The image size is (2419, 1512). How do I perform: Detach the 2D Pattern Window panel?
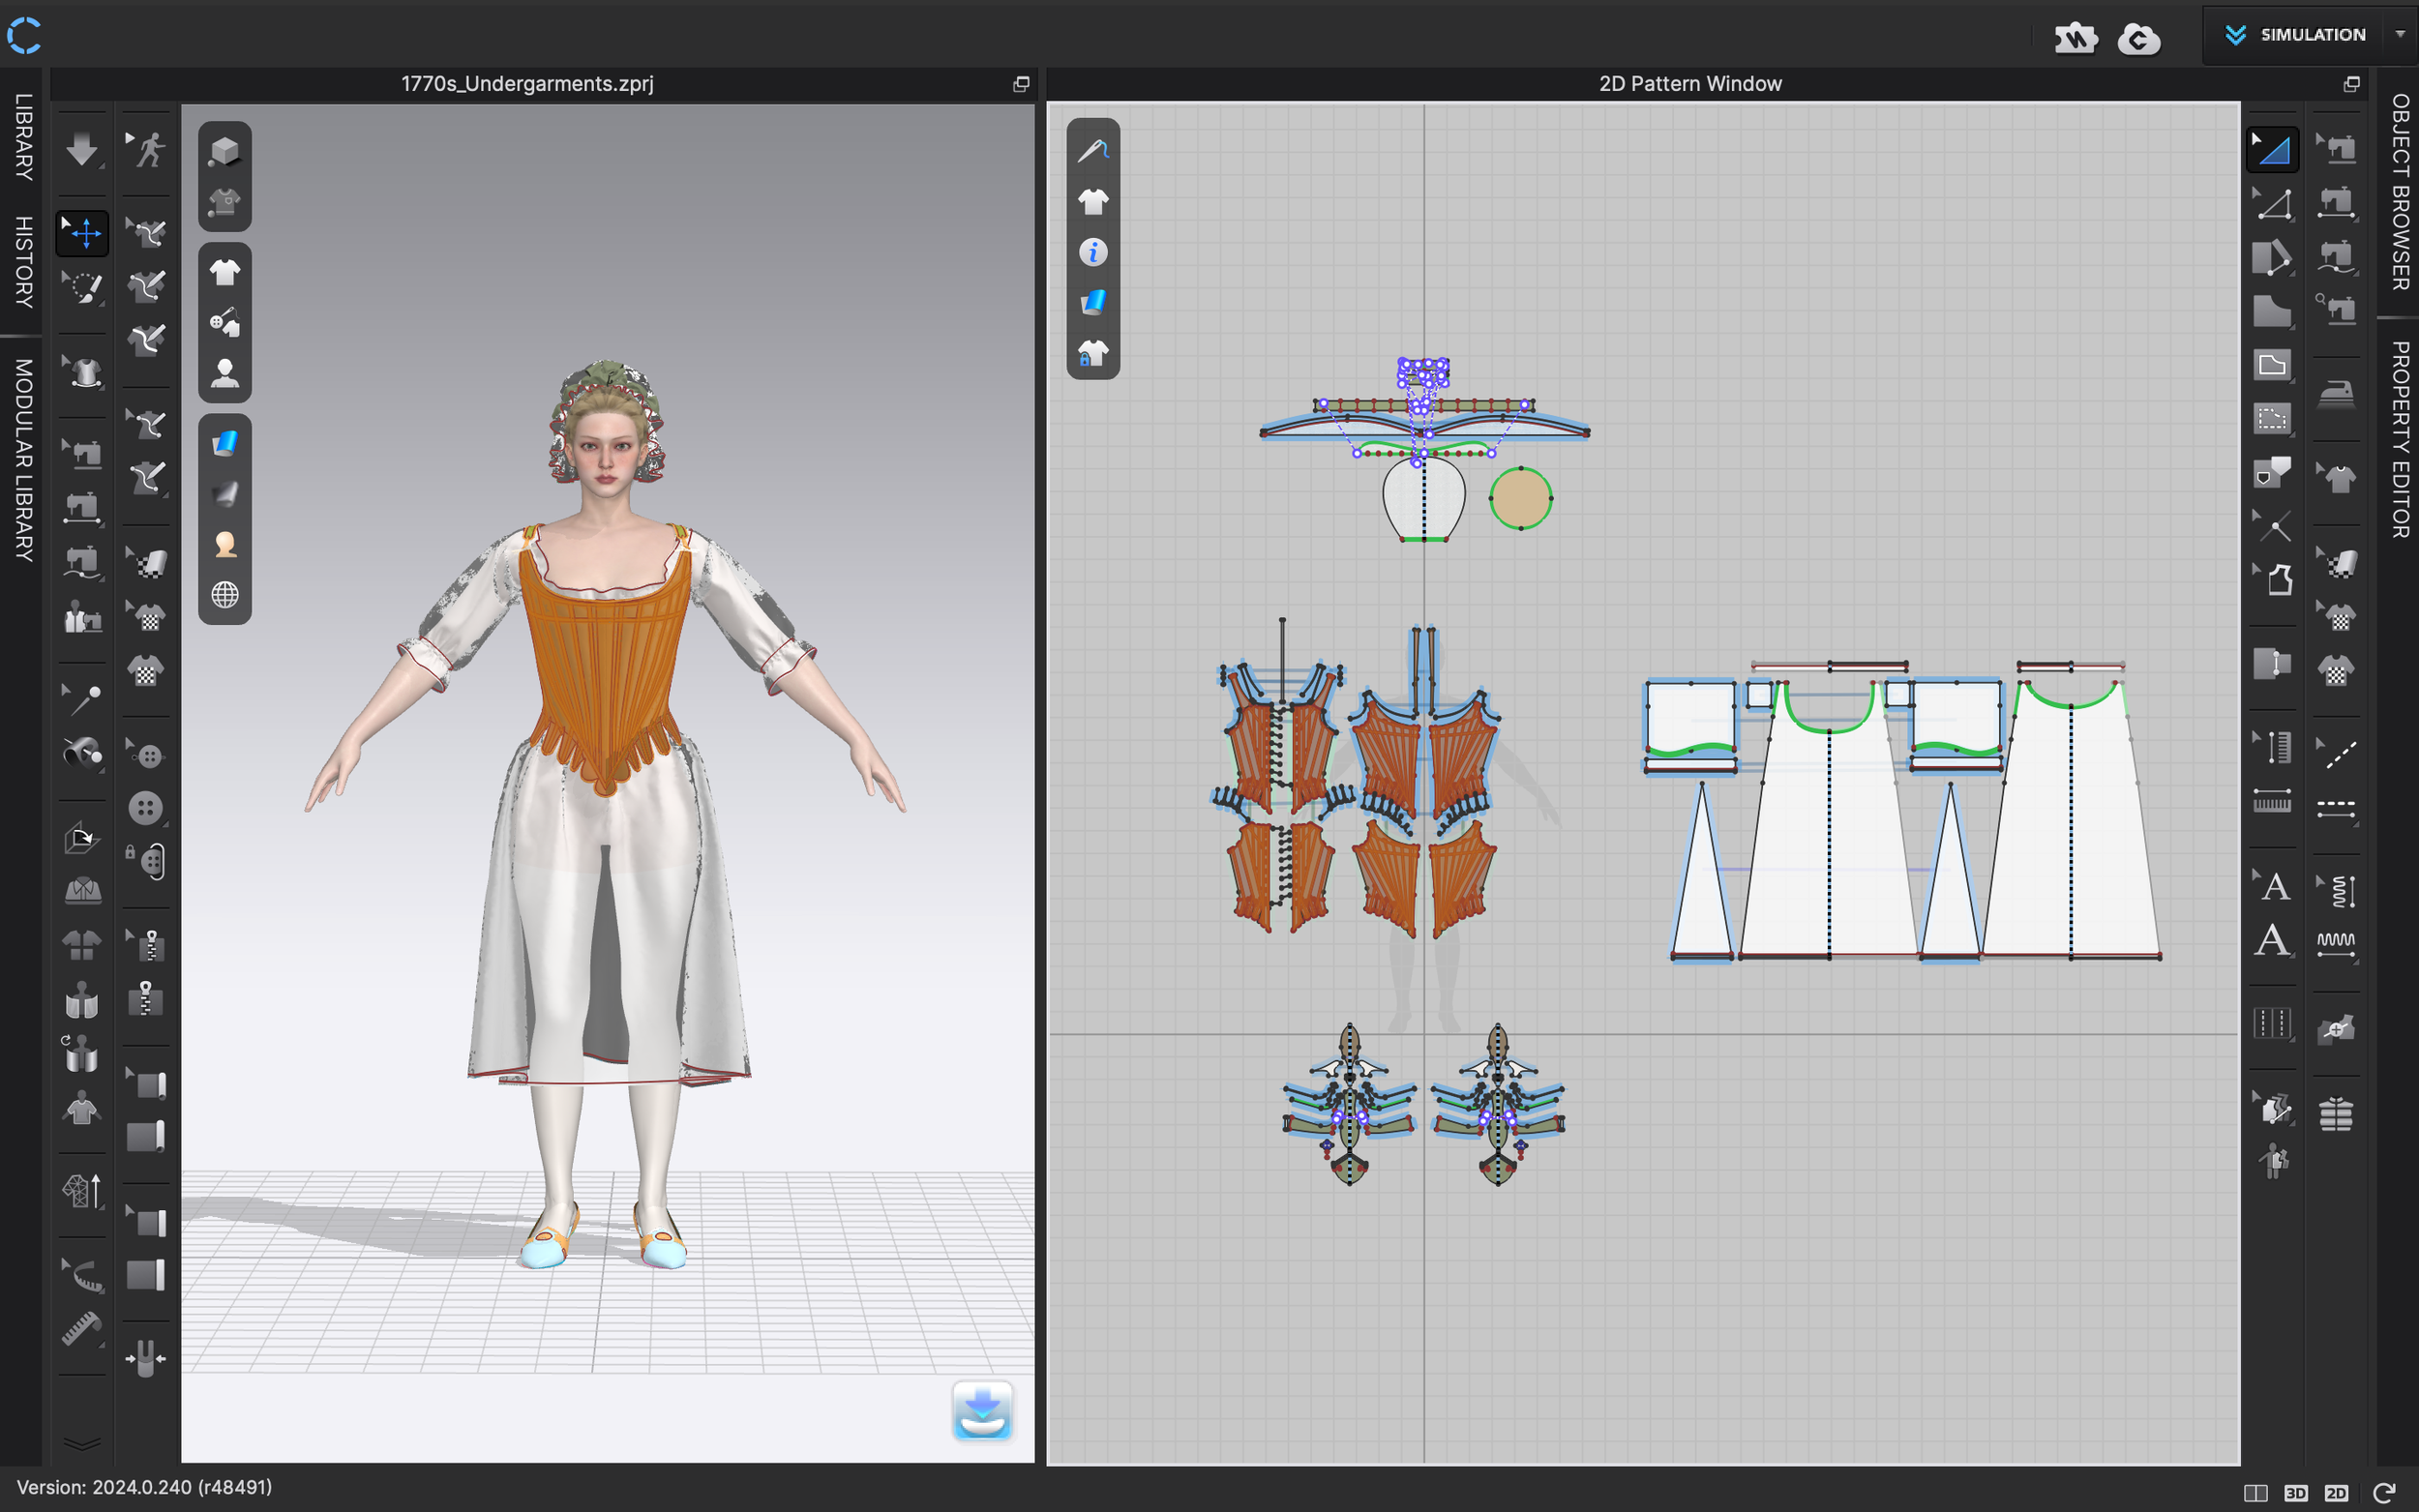tap(2351, 84)
